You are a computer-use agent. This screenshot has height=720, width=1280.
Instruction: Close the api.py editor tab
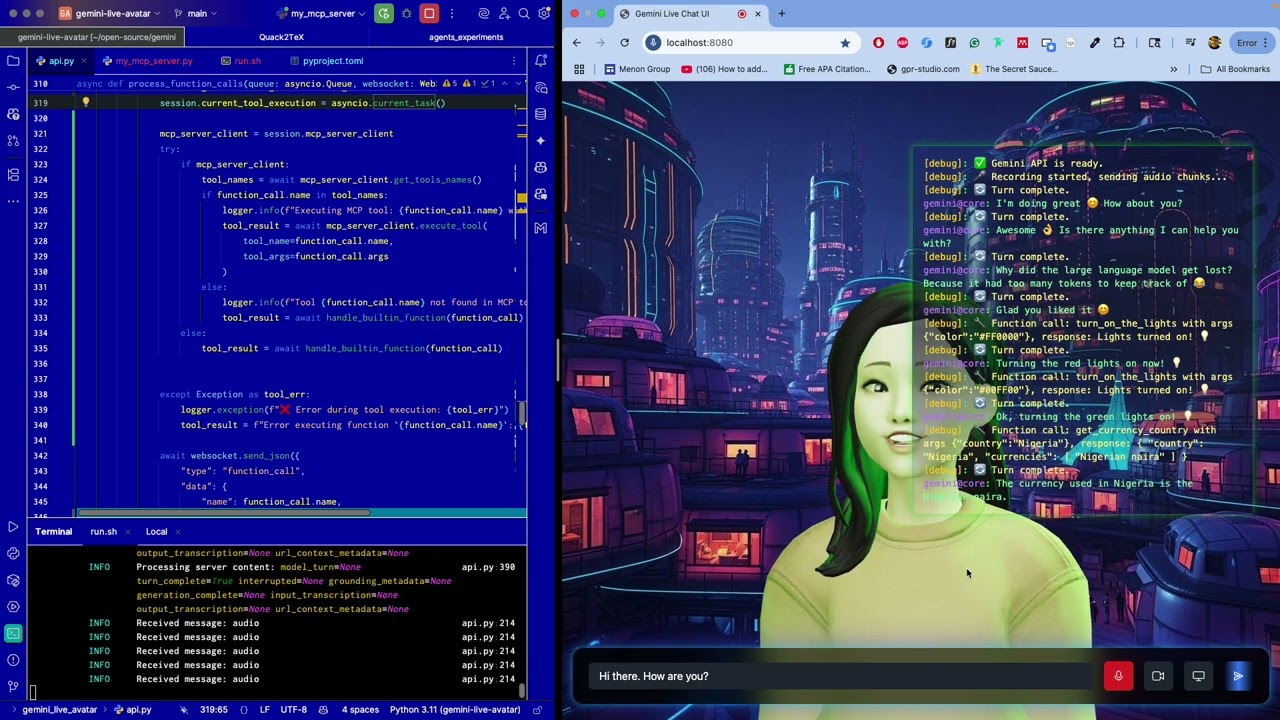[86, 61]
